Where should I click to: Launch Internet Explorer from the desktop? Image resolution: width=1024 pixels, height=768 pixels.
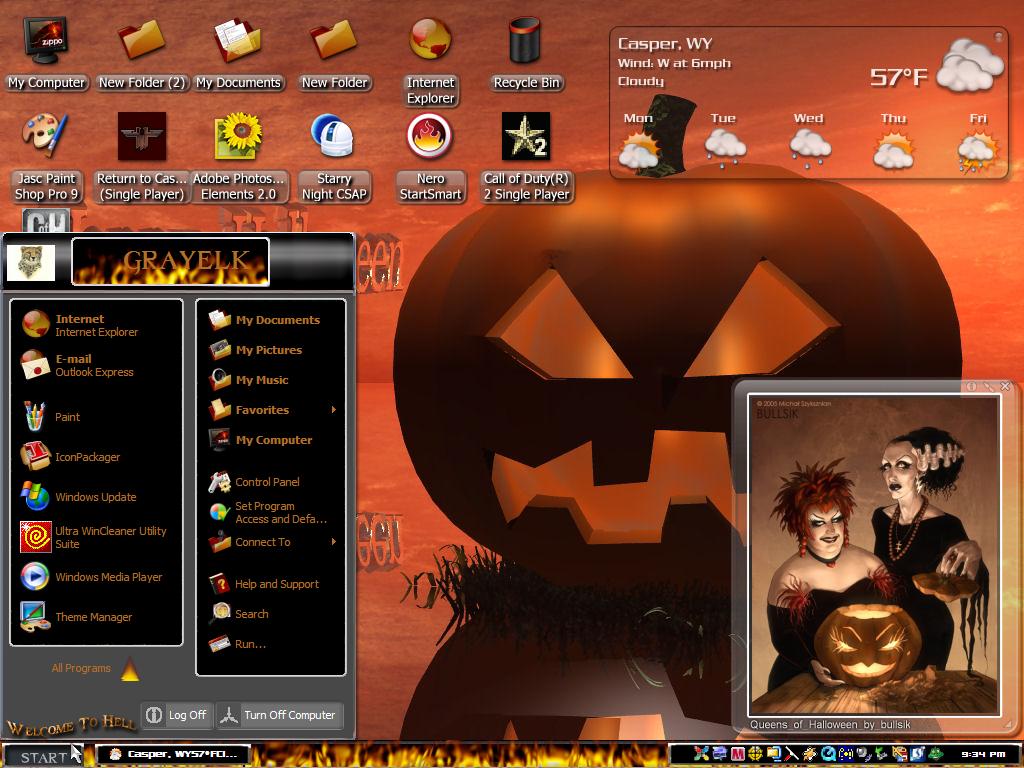(430, 60)
